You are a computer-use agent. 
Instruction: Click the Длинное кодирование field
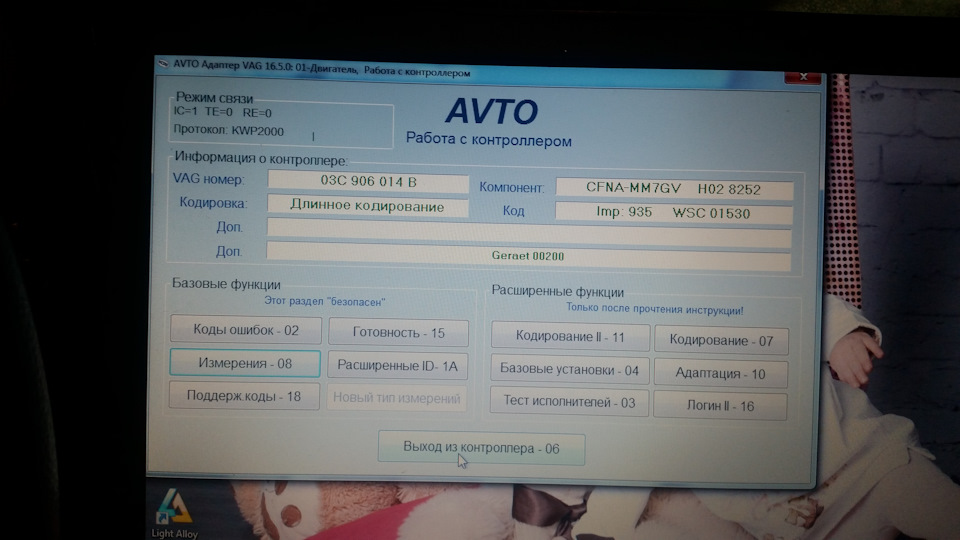pyautogui.click(x=367, y=206)
